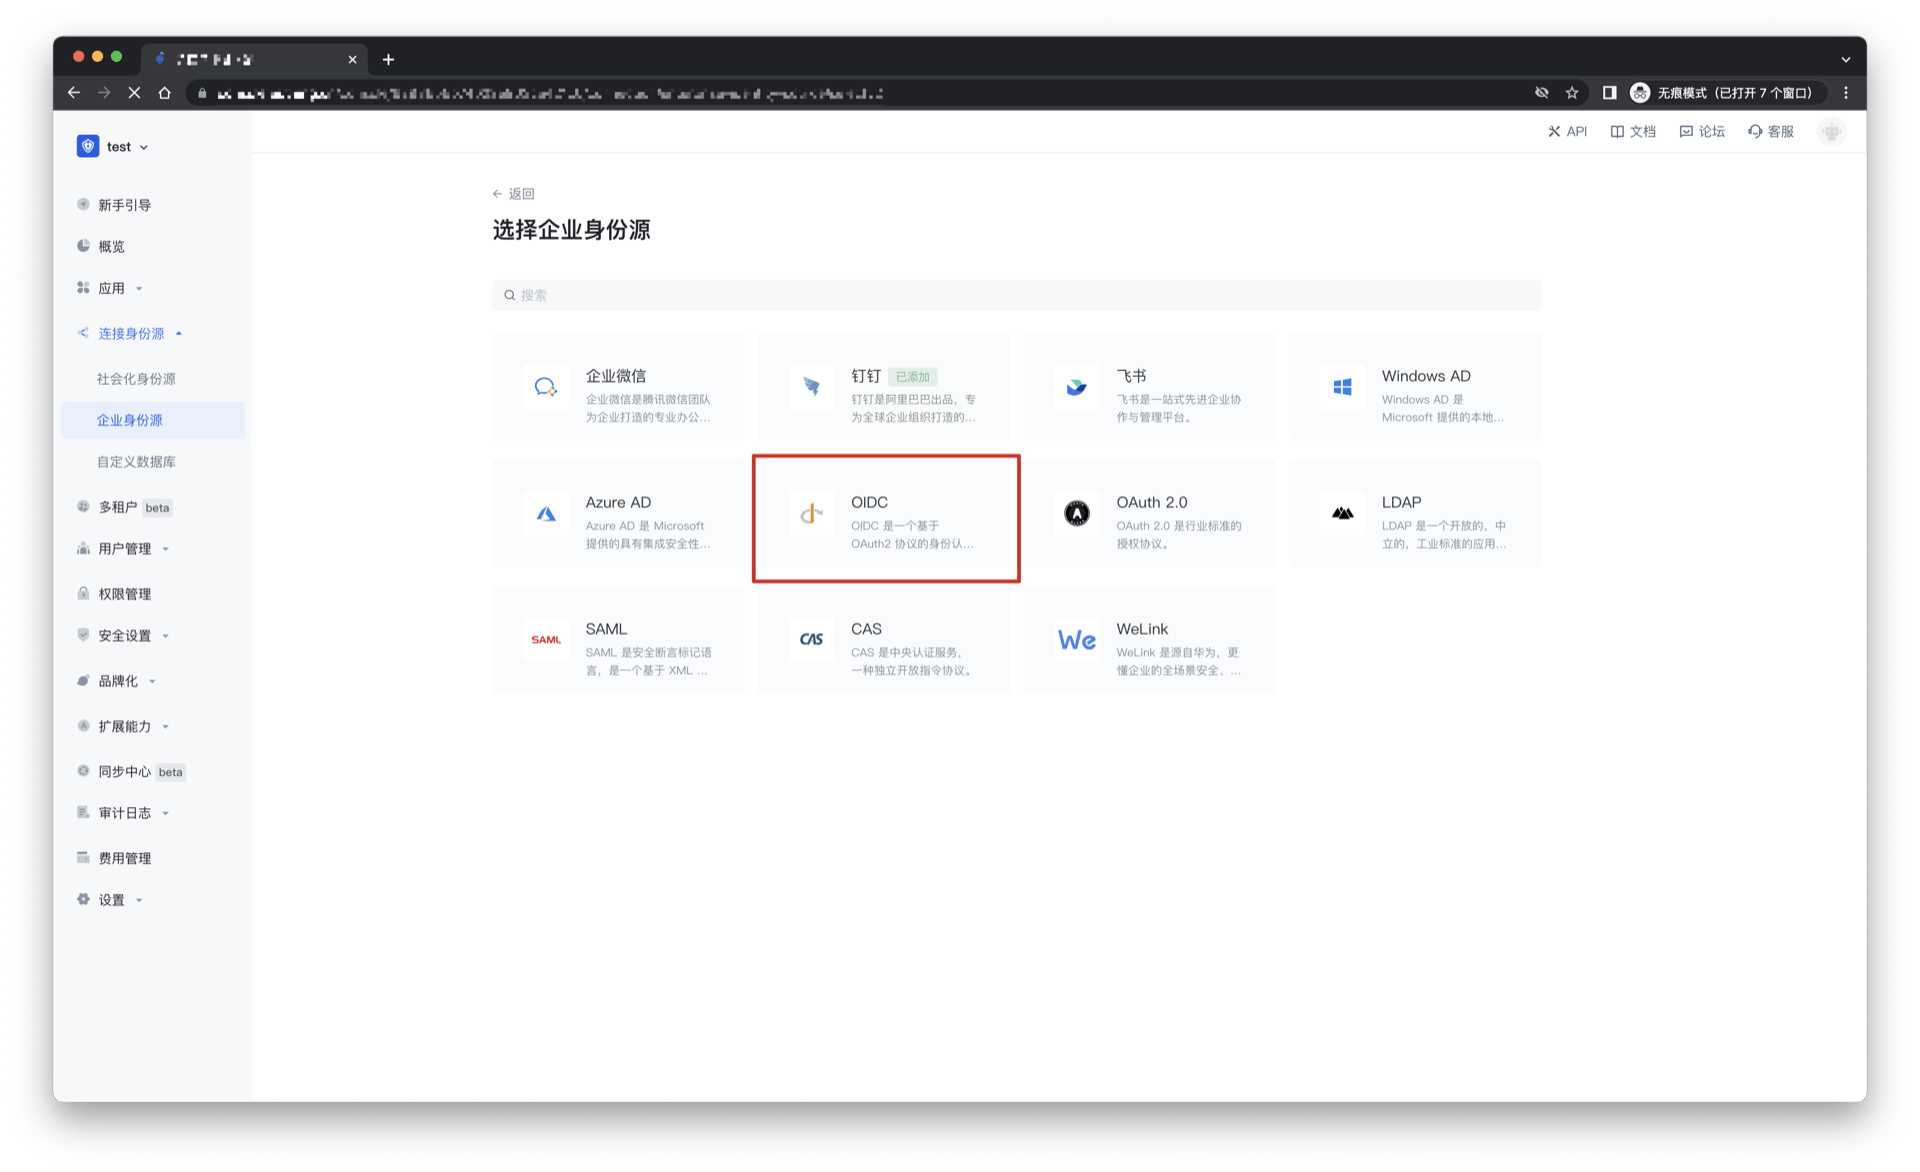Click the LDAP binoculars icon
Viewport: 1920px width, 1172px height.
point(1342,513)
